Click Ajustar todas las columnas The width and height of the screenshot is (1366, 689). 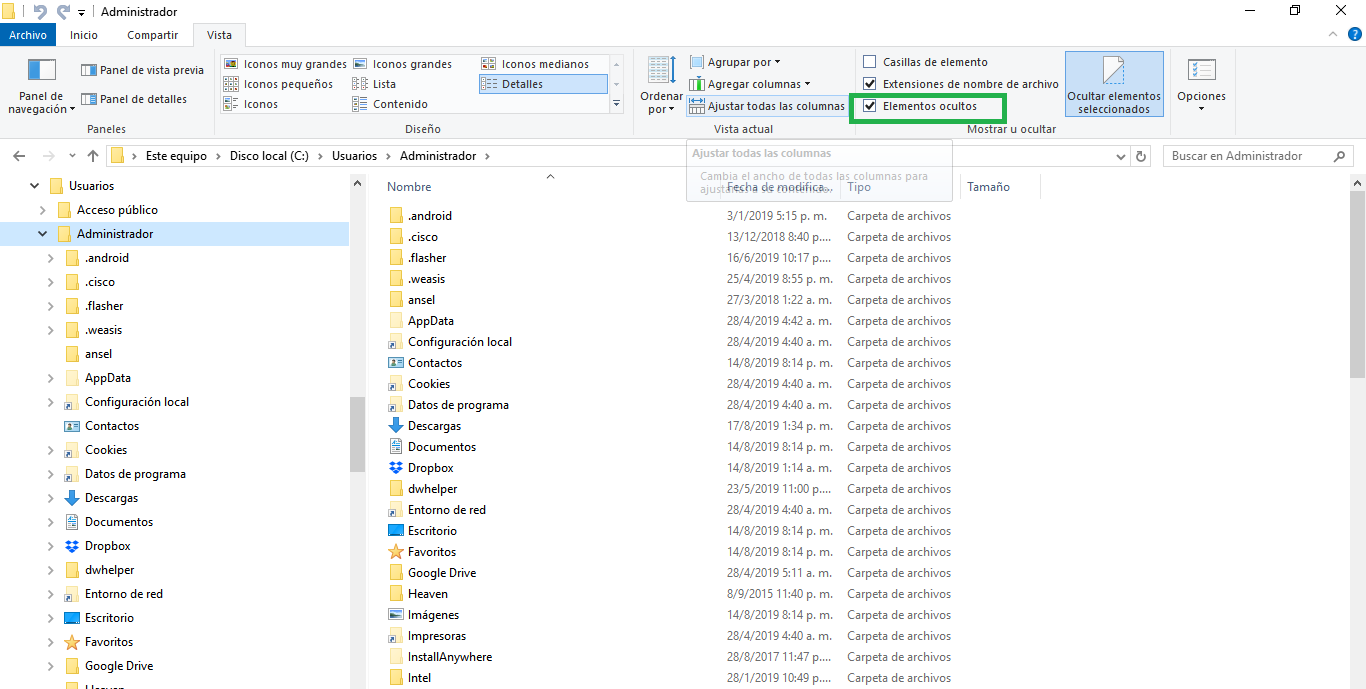[x=767, y=106]
